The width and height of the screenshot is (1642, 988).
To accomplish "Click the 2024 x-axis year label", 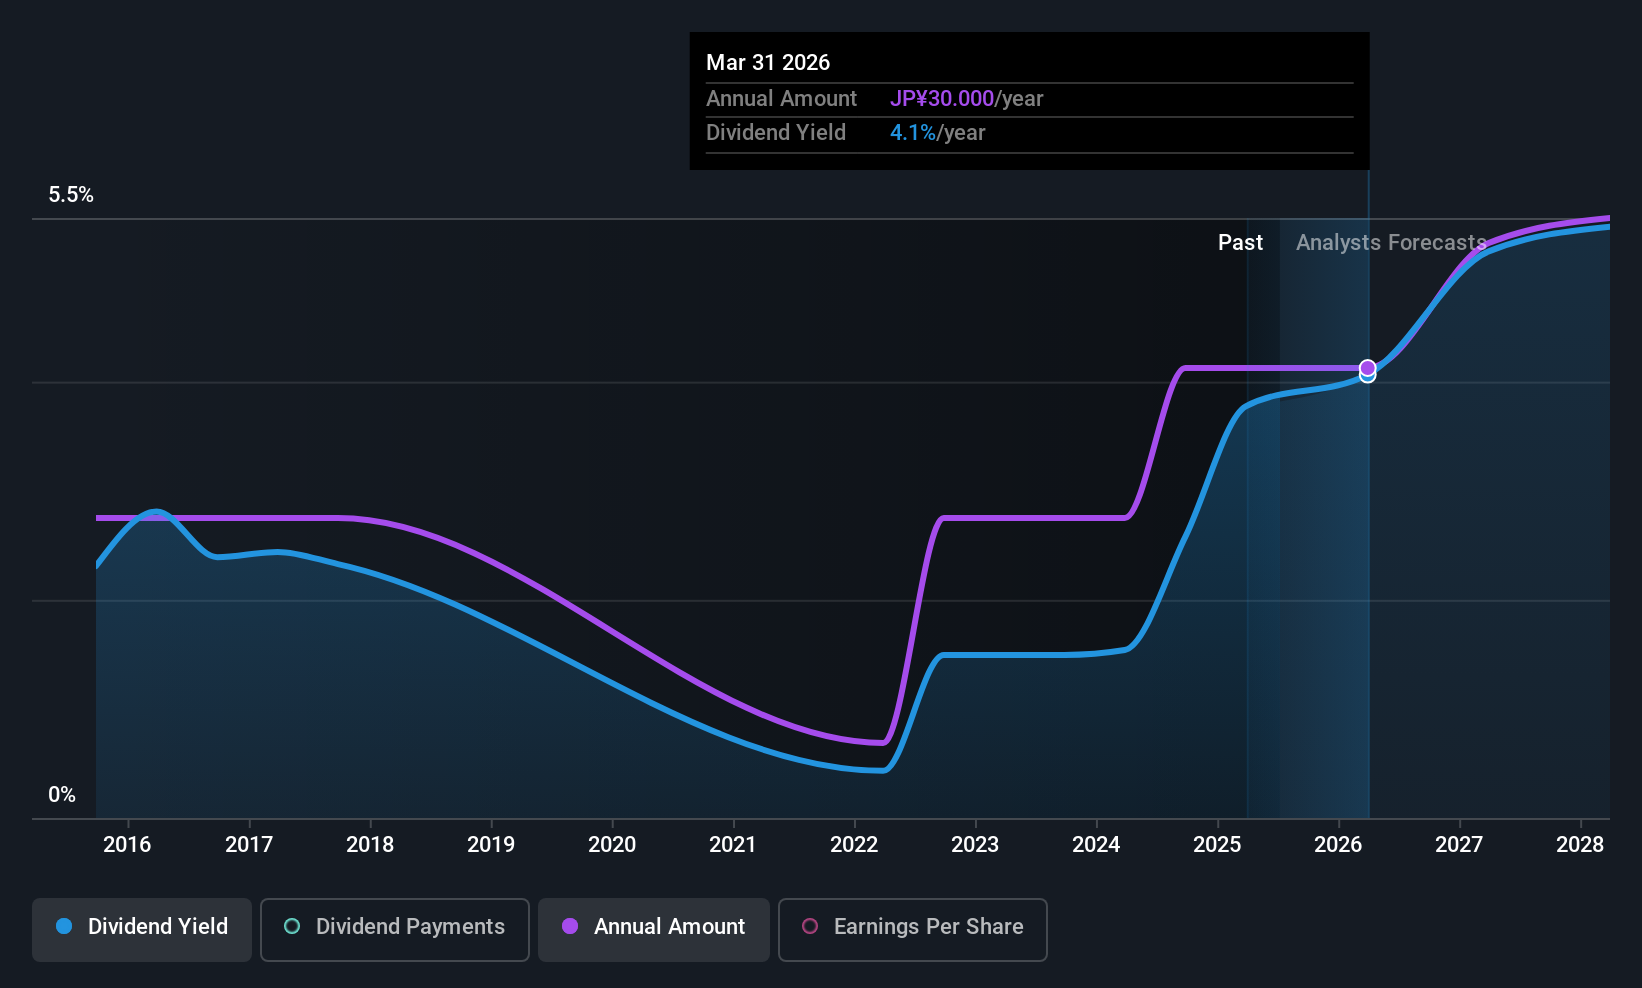I will pyautogui.click(x=1096, y=845).
